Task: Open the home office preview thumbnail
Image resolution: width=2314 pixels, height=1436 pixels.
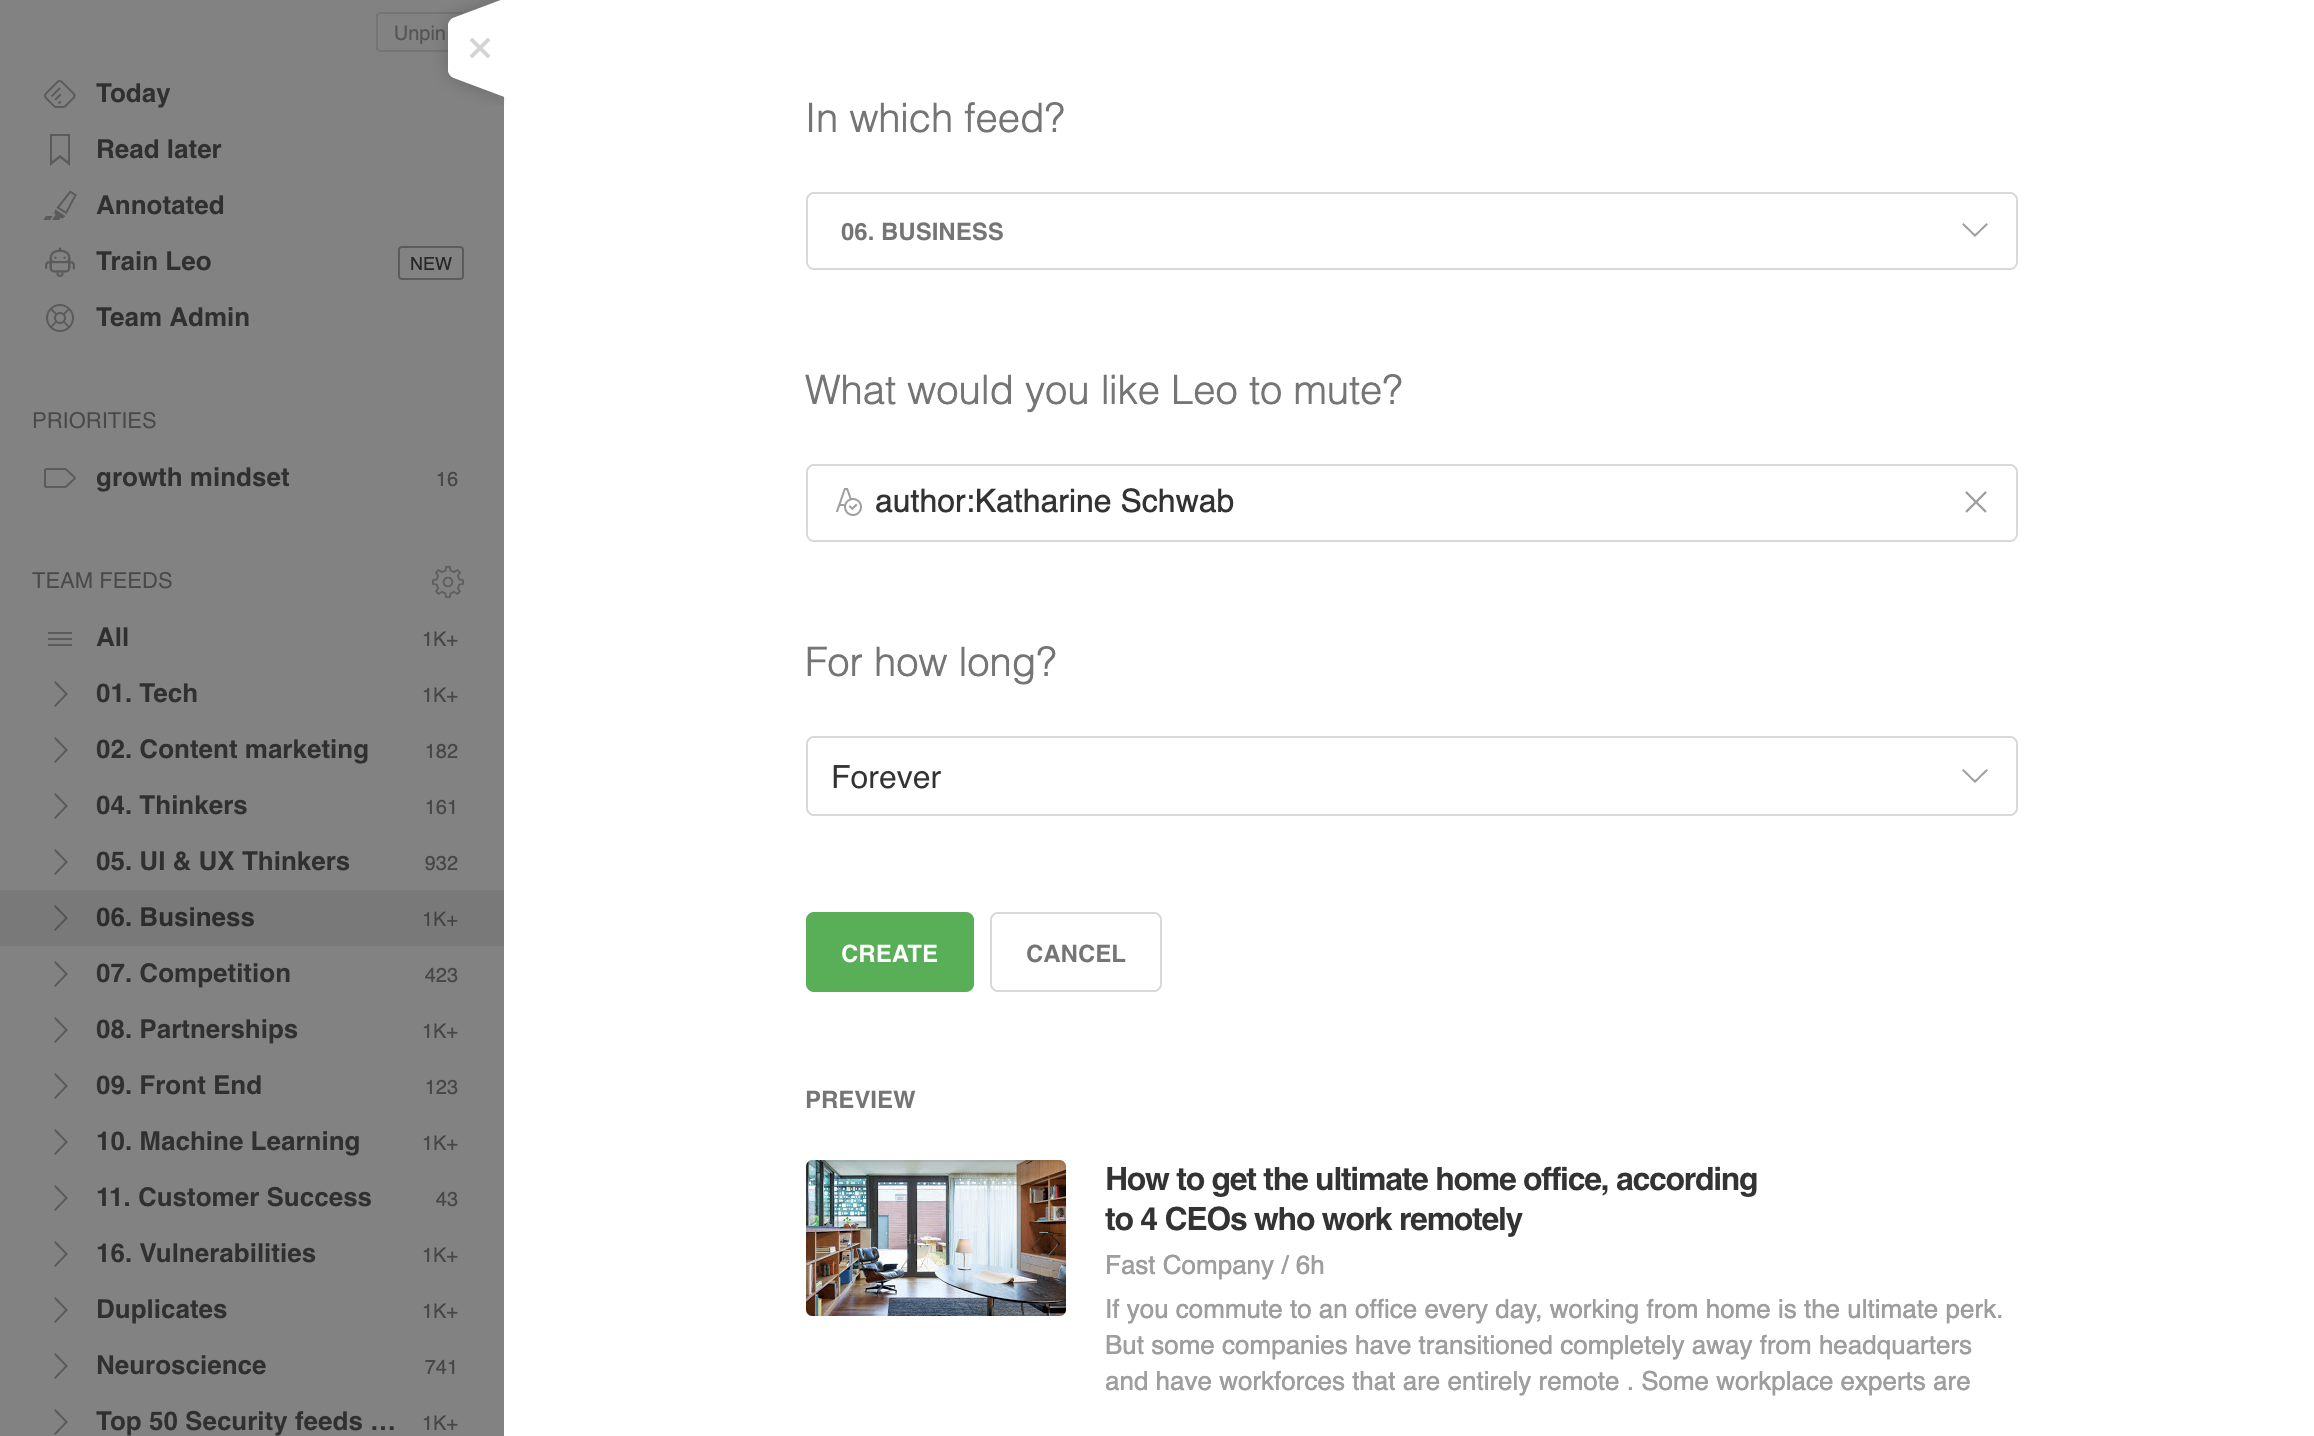Action: [x=935, y=1238]
